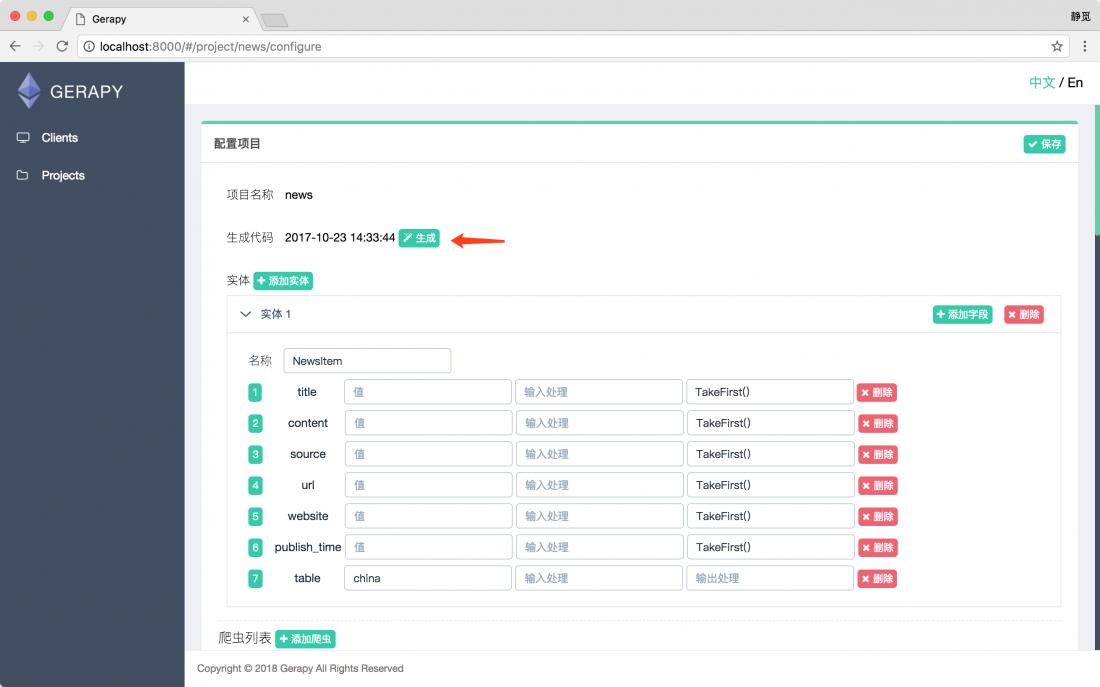The width and height of the screenshot is (1100, 687).
Task: Click TakeFirst() output field for publish_time
Action: tap(770, 547)
